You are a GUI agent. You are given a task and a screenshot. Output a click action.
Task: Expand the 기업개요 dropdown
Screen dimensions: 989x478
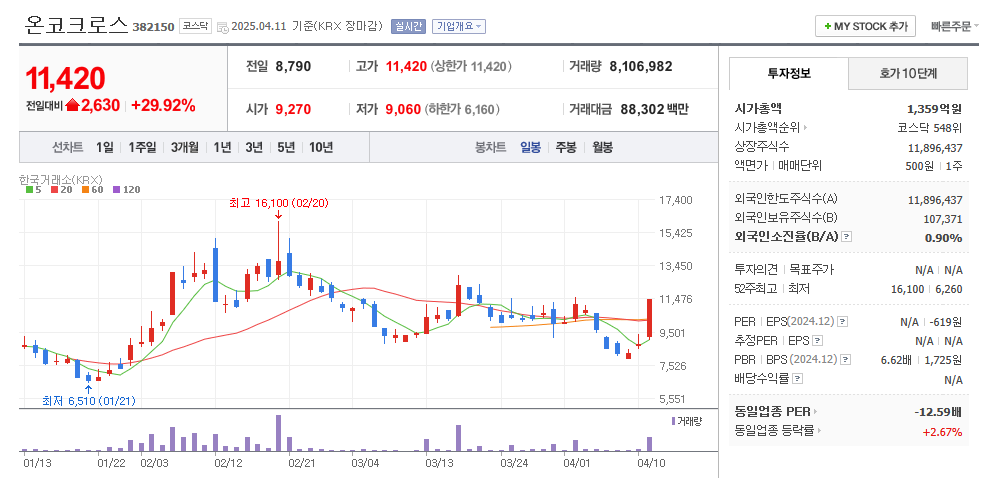click(459, 26)
